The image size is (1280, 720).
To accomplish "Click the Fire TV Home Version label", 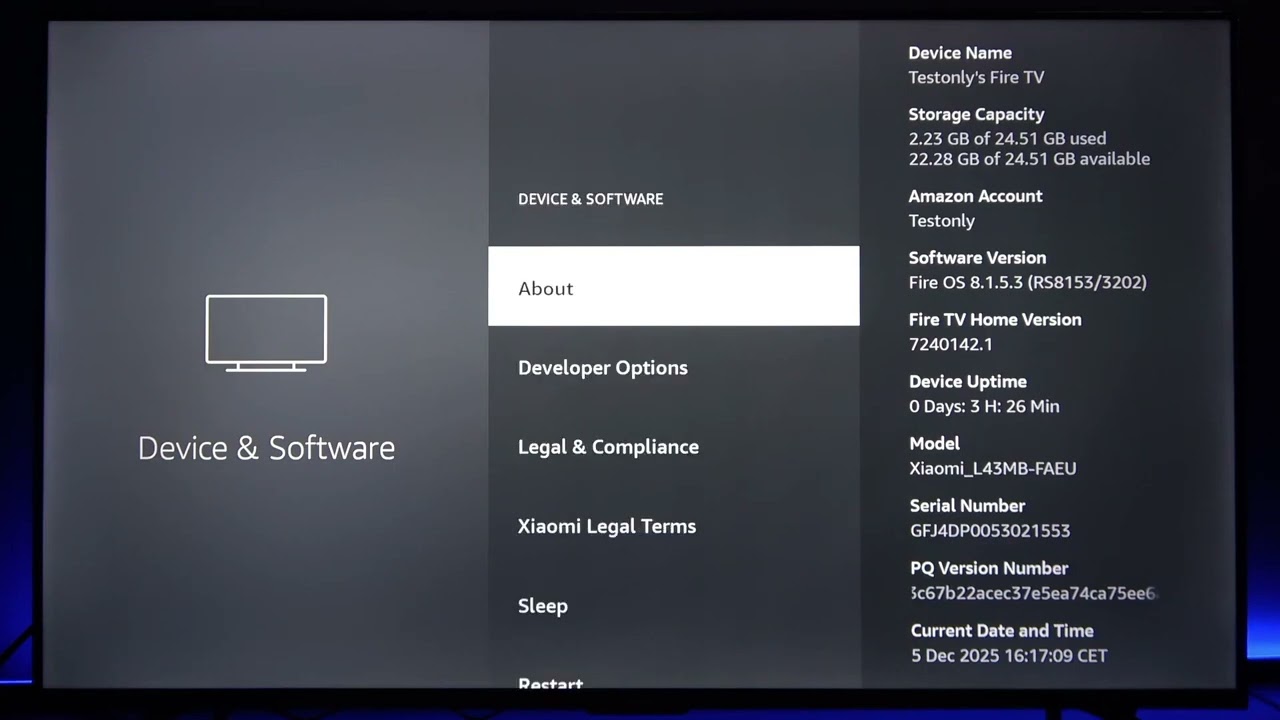I will tap(995, 320).
